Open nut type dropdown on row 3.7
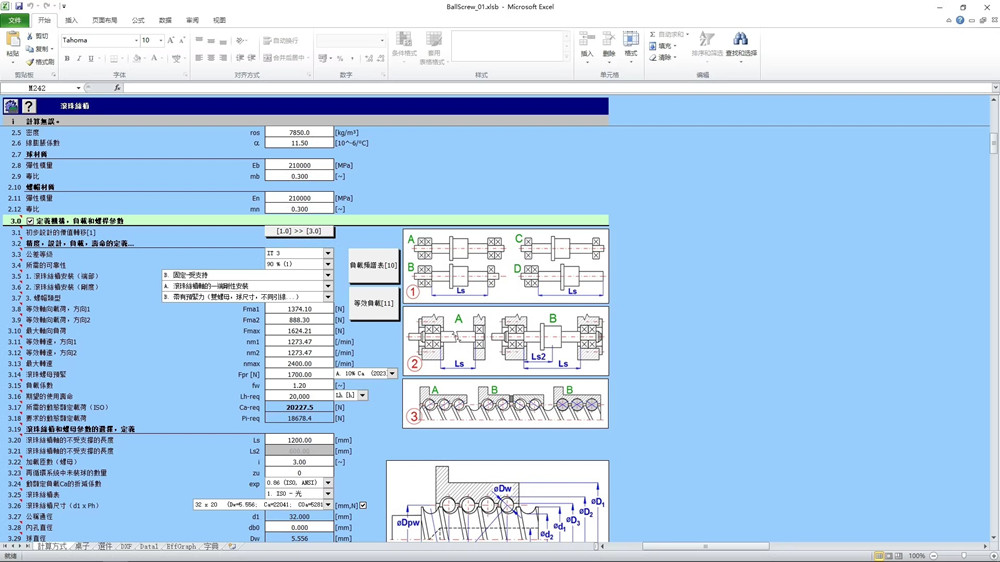Viewport: 1000px width, 562px height. (328, 297)
